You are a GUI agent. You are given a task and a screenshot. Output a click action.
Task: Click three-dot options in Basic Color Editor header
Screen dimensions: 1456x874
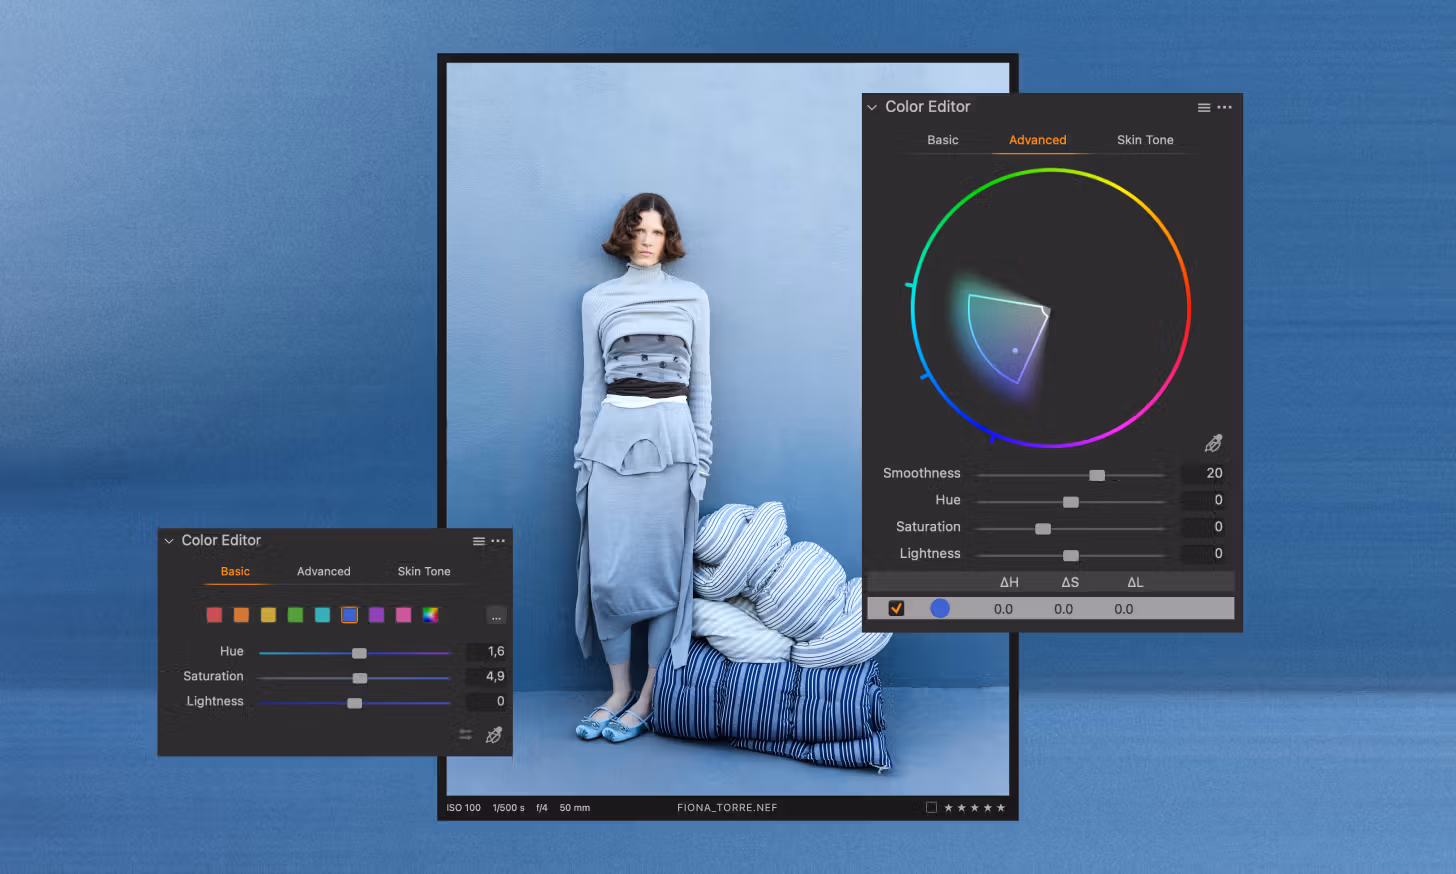click(498, 541)
